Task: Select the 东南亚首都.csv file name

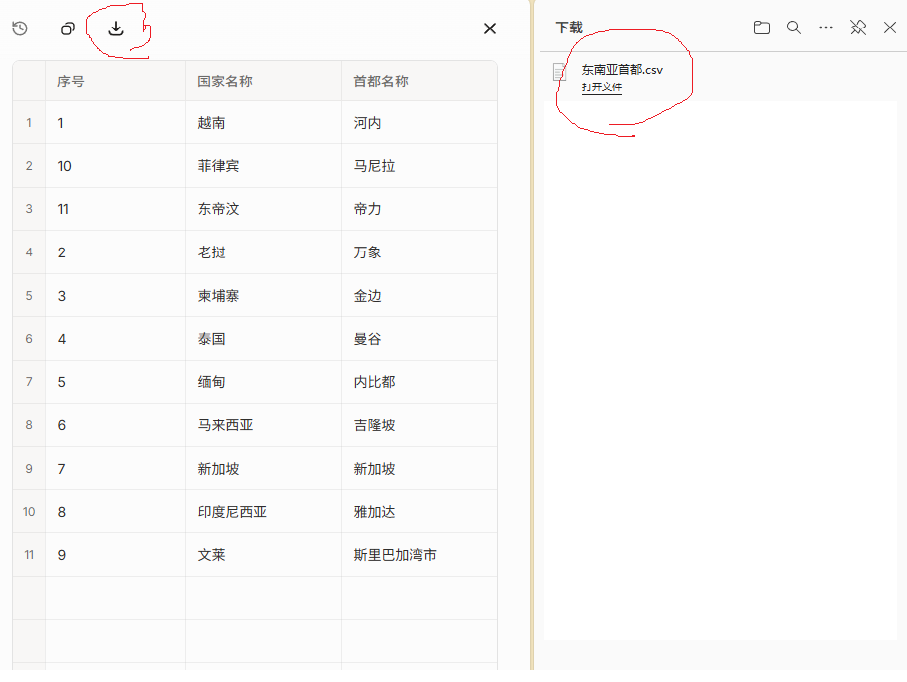Action: click(x=622, y=70)
